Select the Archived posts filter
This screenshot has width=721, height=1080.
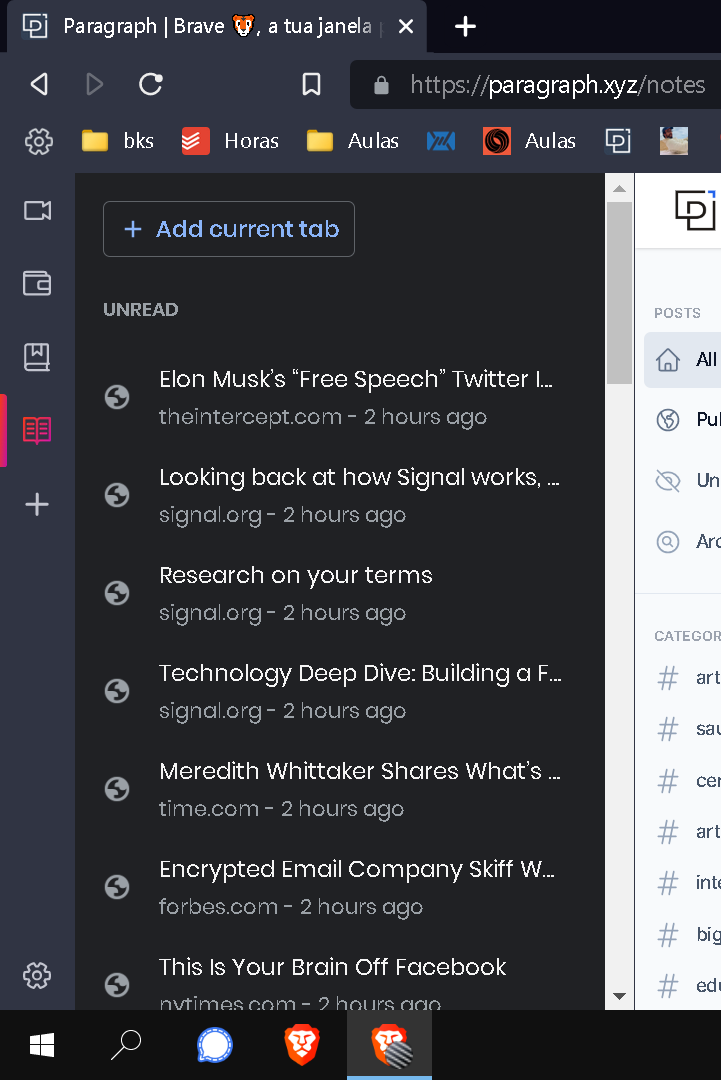pos(687,541)
